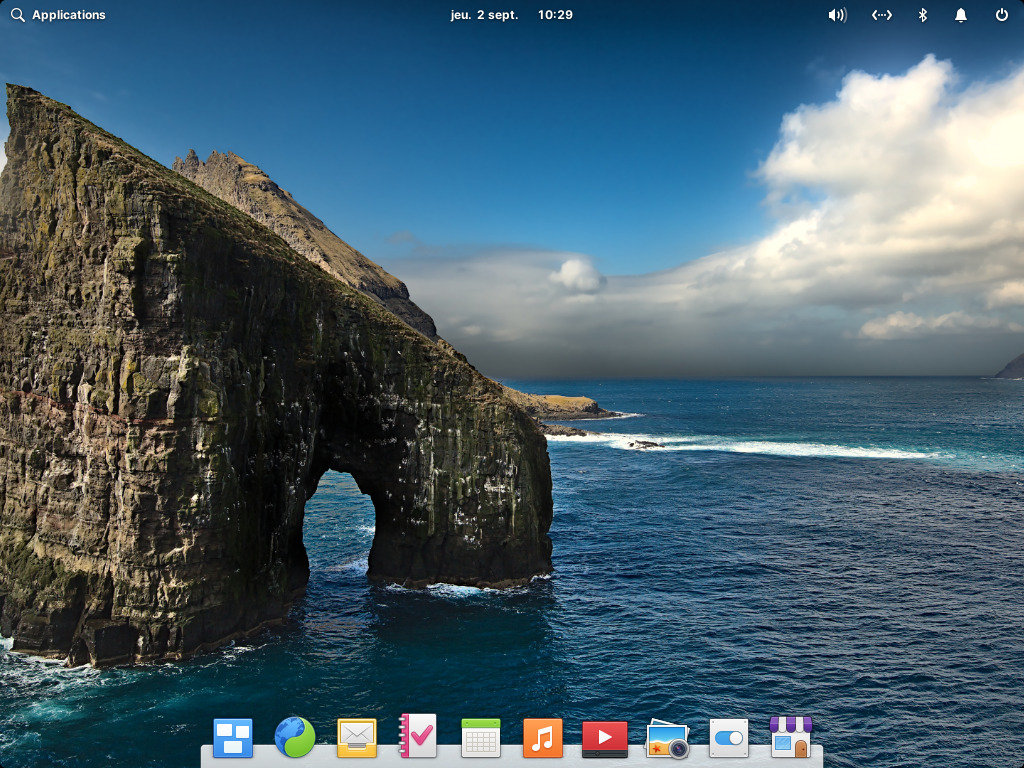Click the 10:29 clock in the panel
1024x768 pixels.
[x=555, y=15]
